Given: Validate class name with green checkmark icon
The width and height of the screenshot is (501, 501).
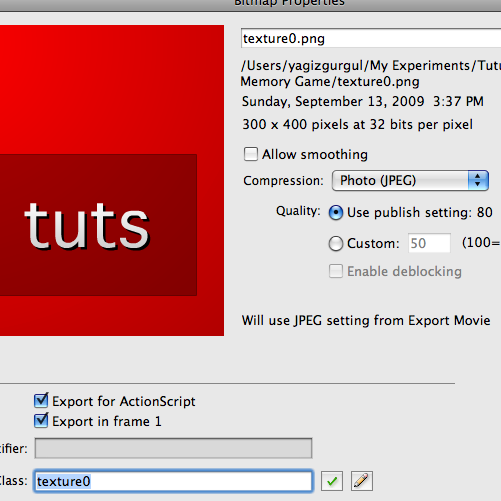Looking at the screenshot, I should click(x=332, y=481).
